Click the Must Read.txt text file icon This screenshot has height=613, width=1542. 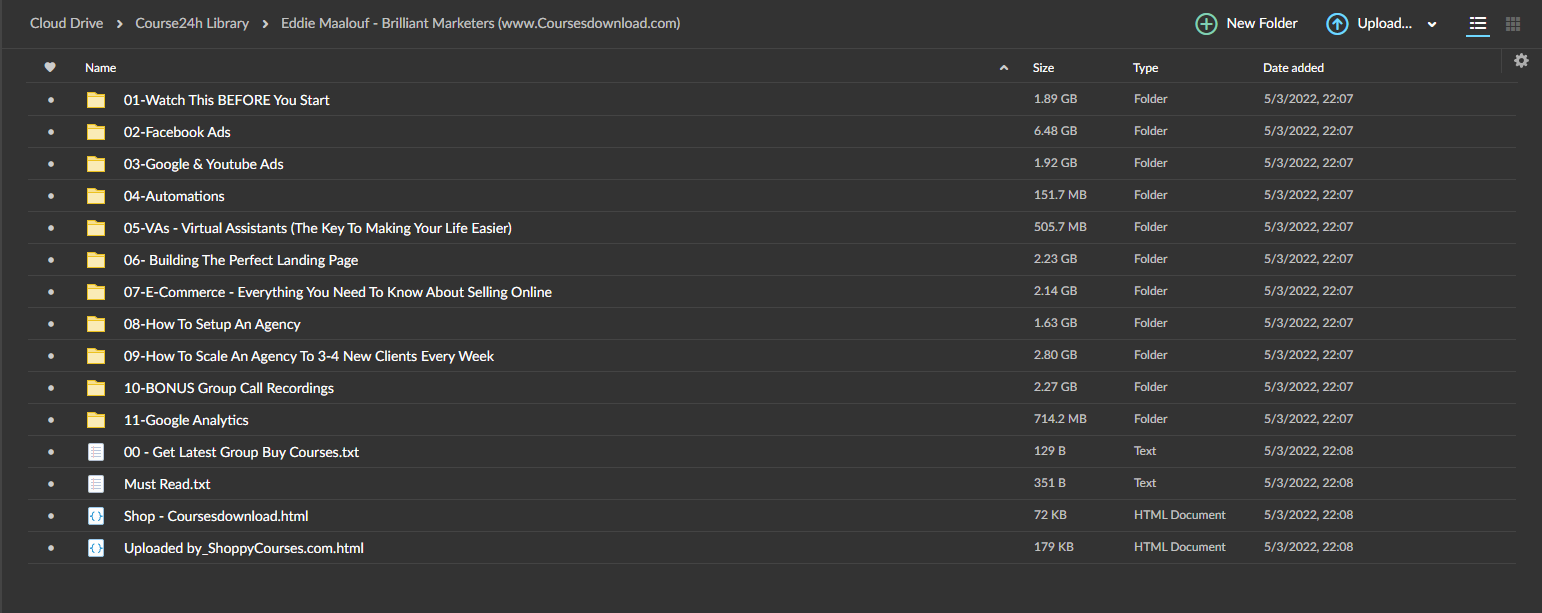96,484
